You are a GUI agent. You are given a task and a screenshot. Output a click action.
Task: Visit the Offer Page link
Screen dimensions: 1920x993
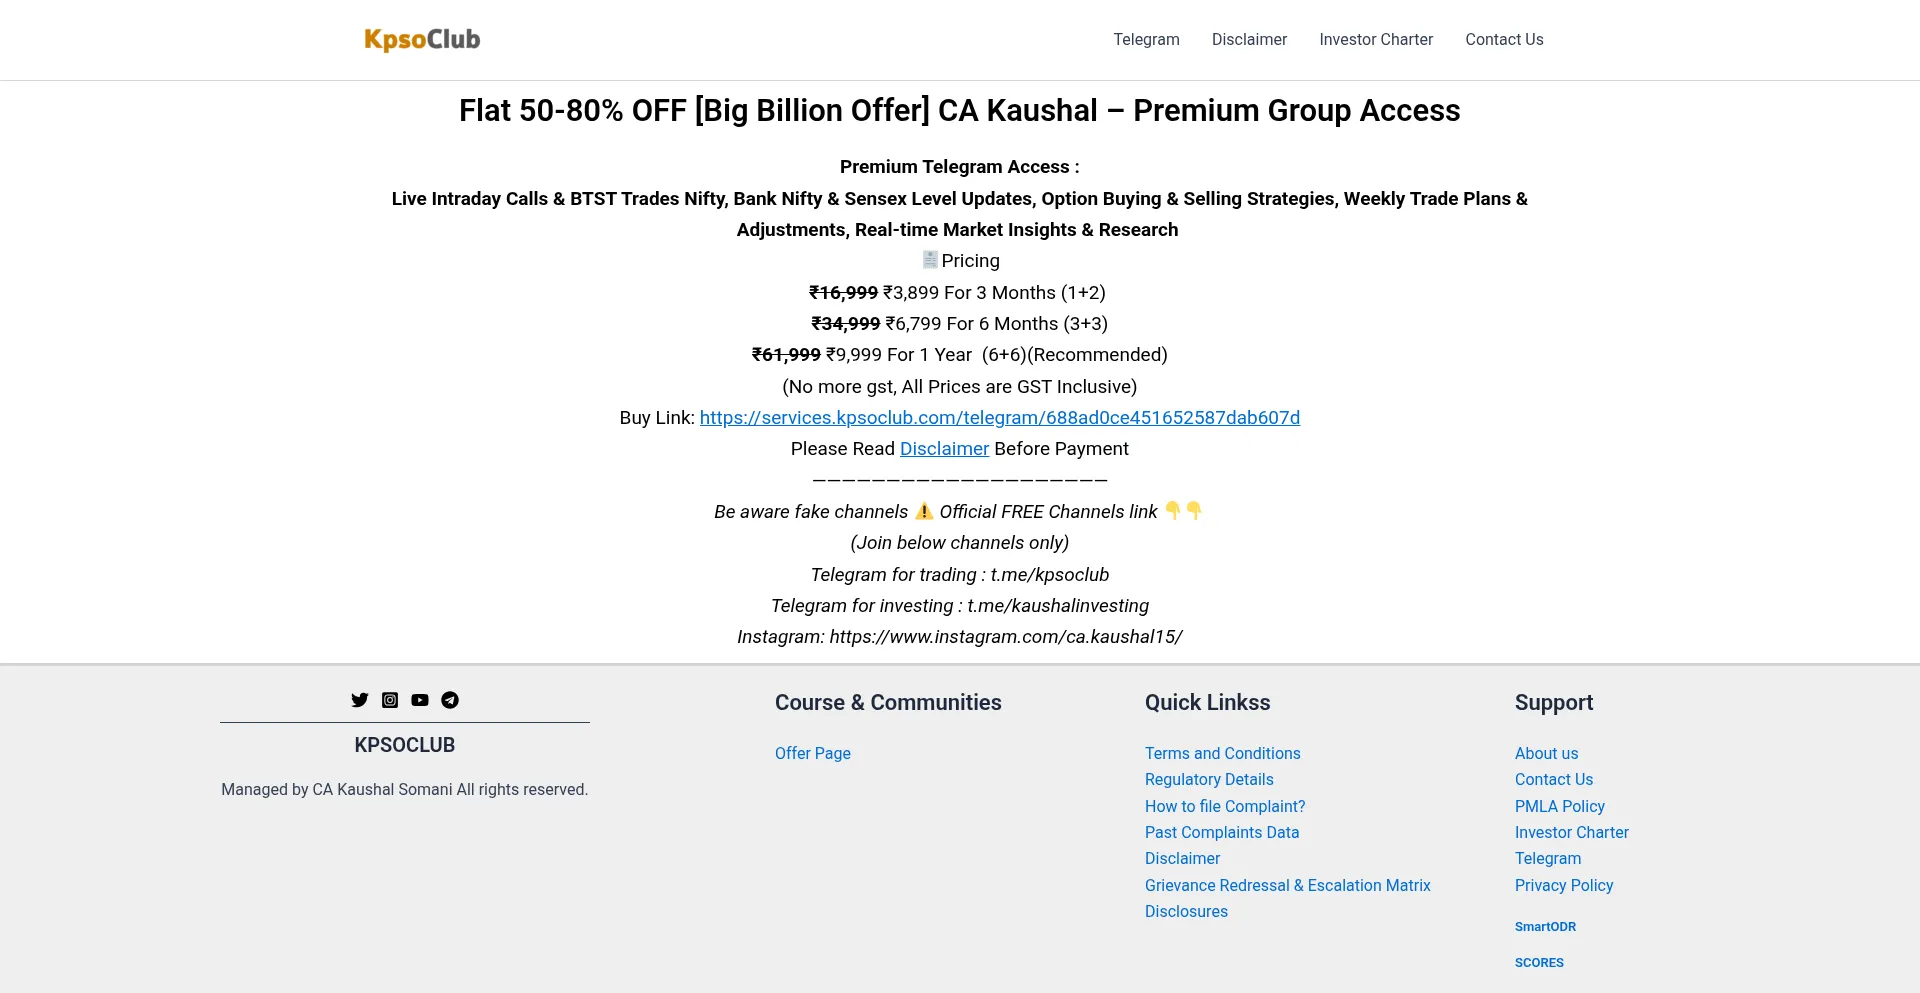813,753
